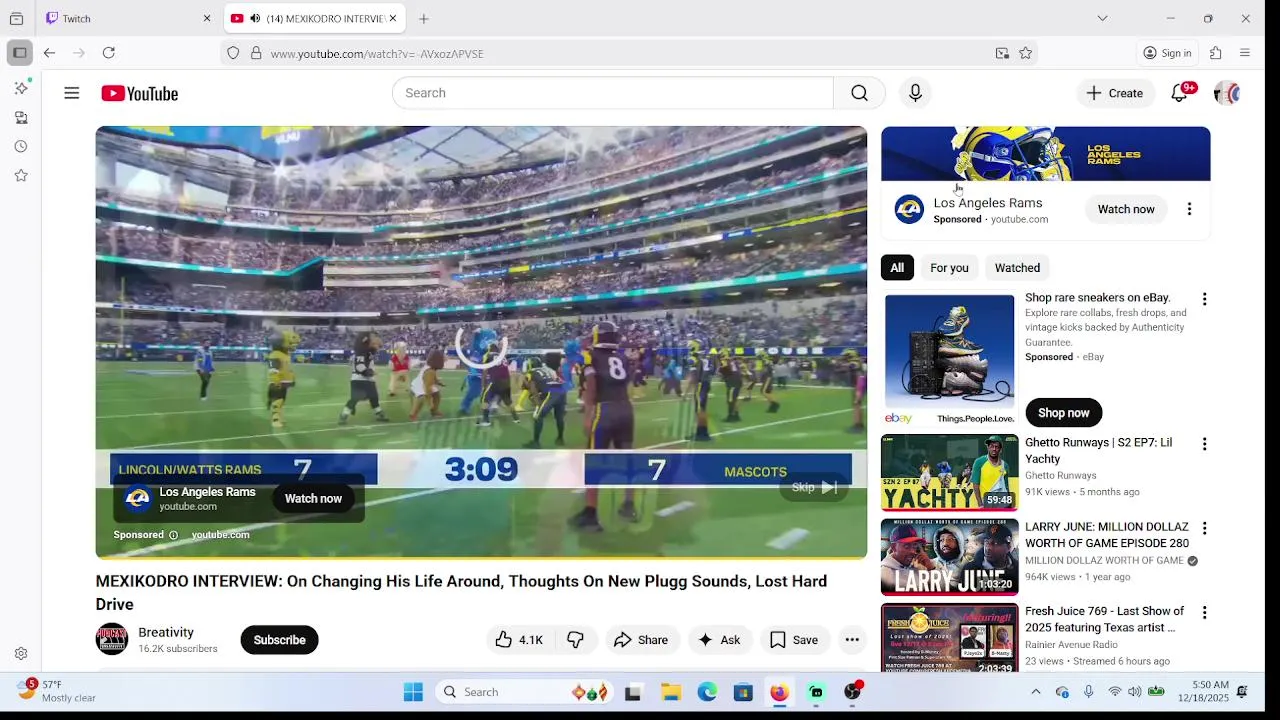The width and height of the screenshot is (1280, 720).
Task: Open more actions ellipsis below video
Action: (x=852, y=640)
